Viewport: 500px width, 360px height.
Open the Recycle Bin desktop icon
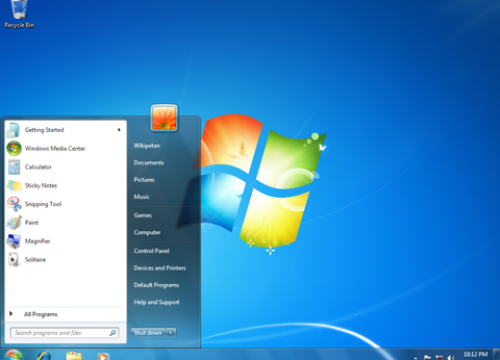click(x=19, y=15)
